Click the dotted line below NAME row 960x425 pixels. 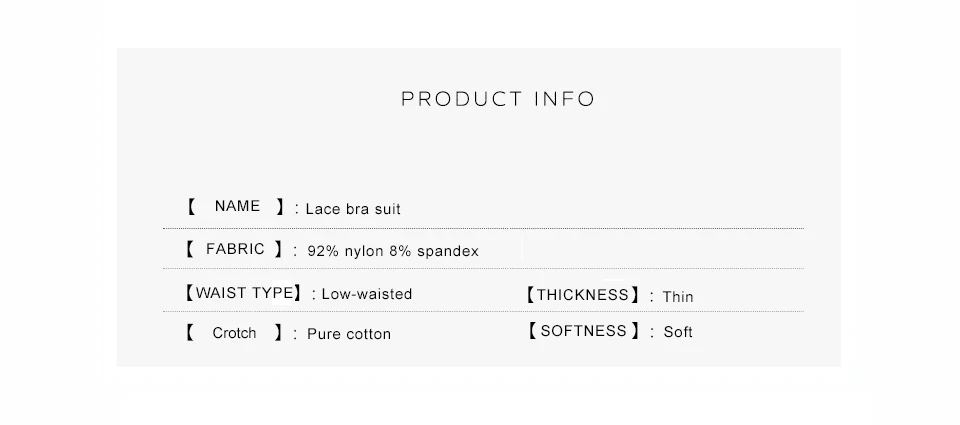pyautogui.click(x=484, y=228)
